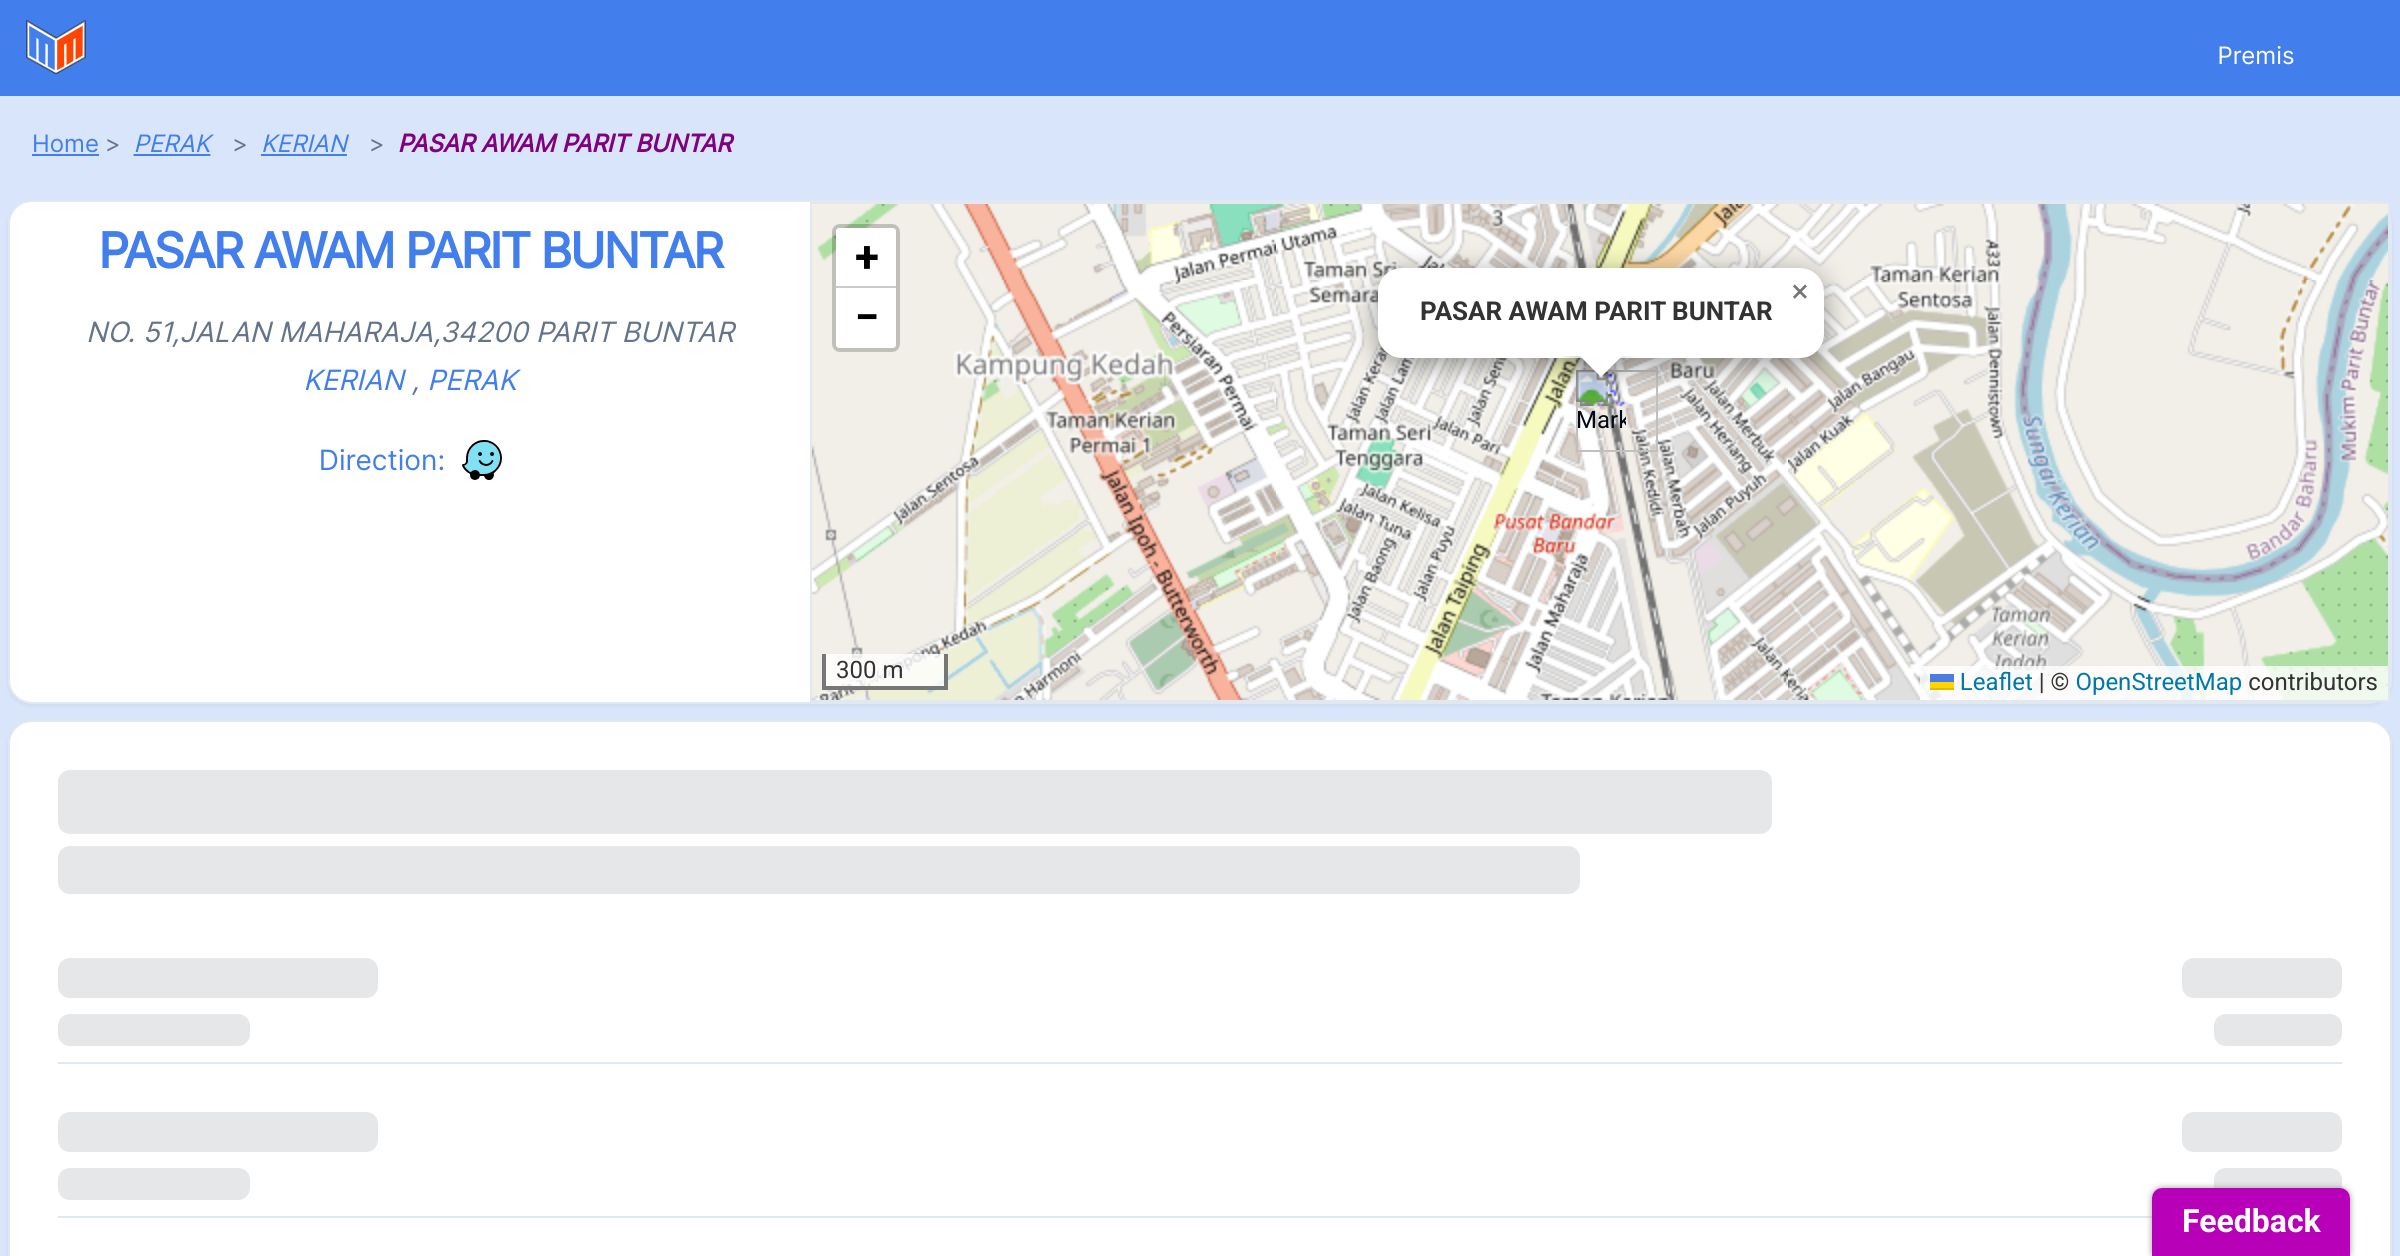
Task: Click the 300 m map scale bar
Action: coord(884,670)
